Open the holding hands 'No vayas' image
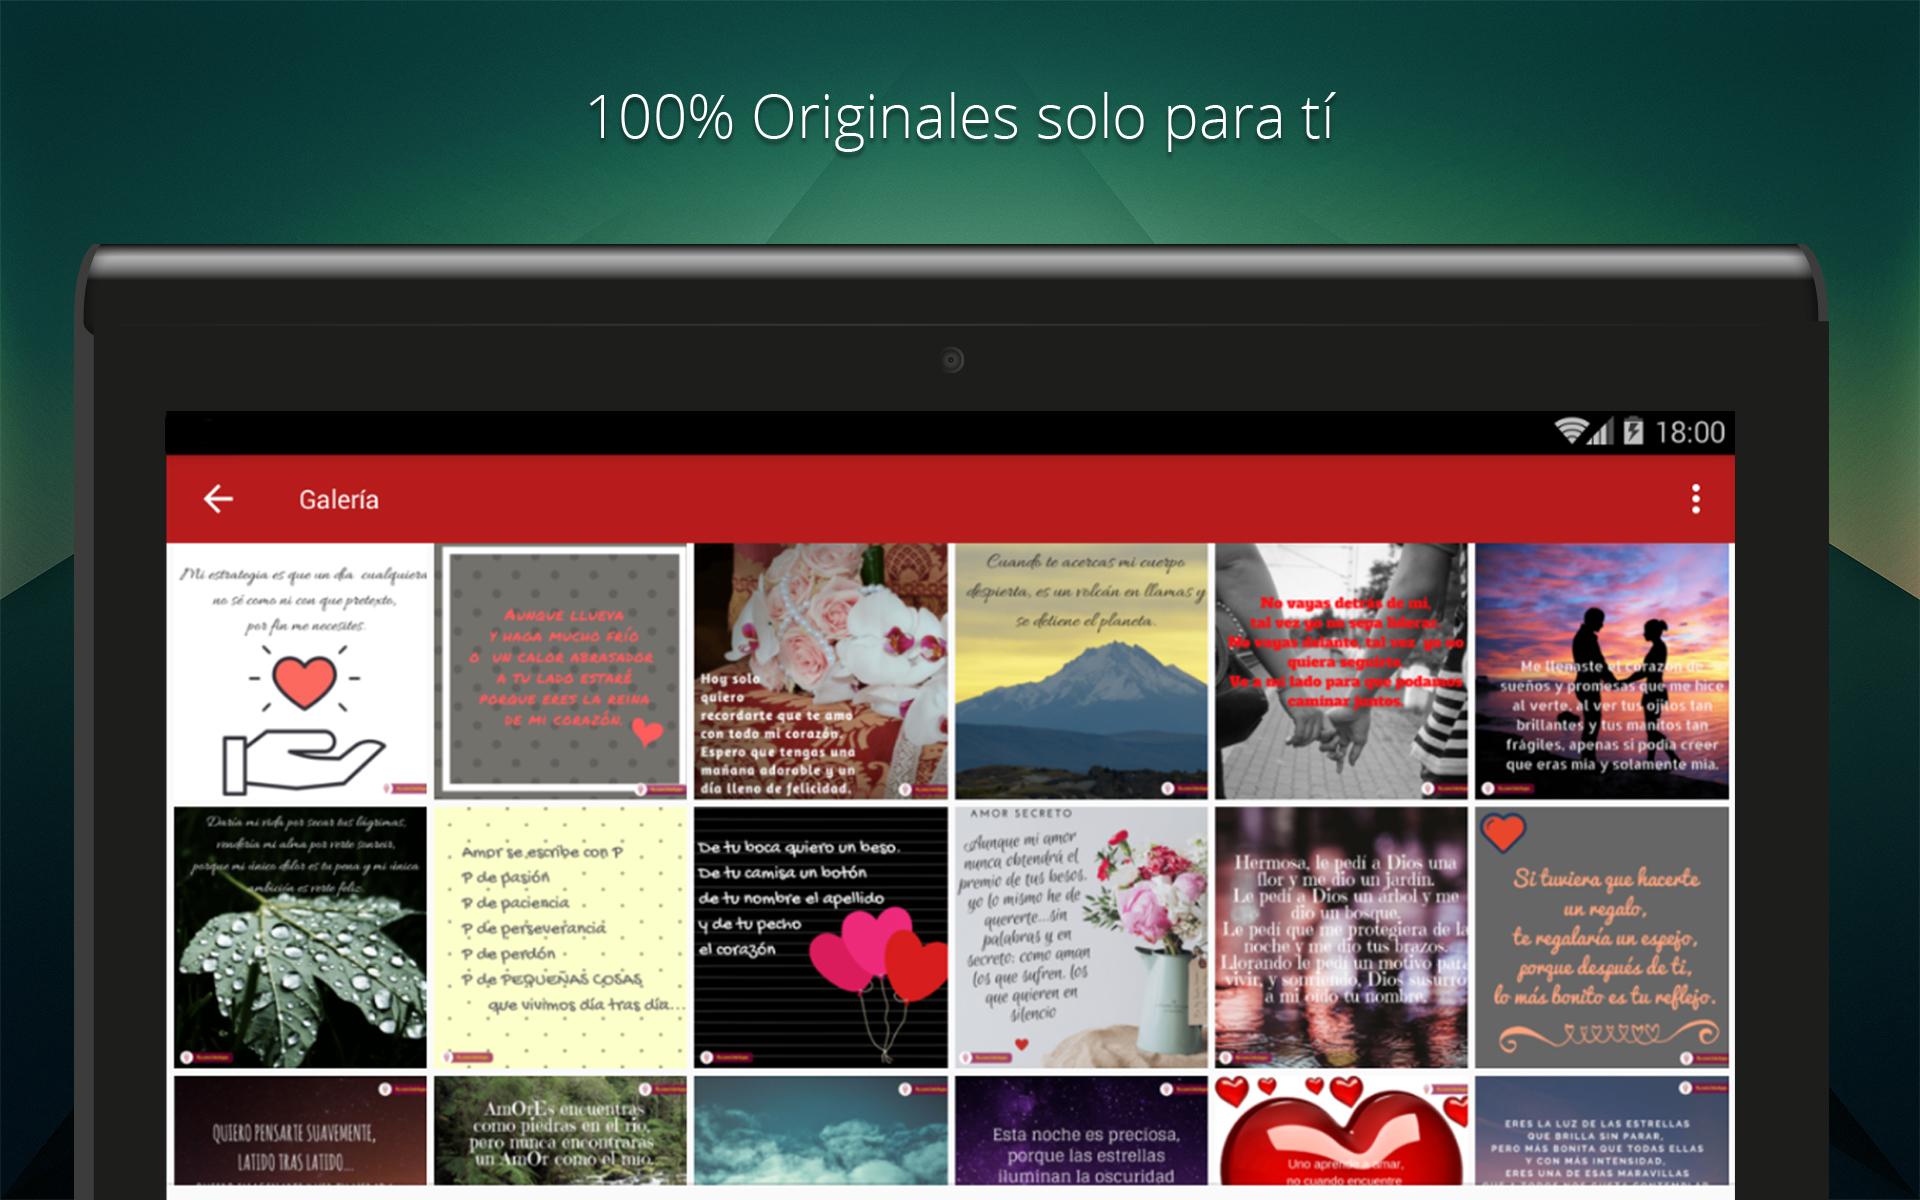Viewport: 1920px width, 1200px height. (x=1341, y=671)
